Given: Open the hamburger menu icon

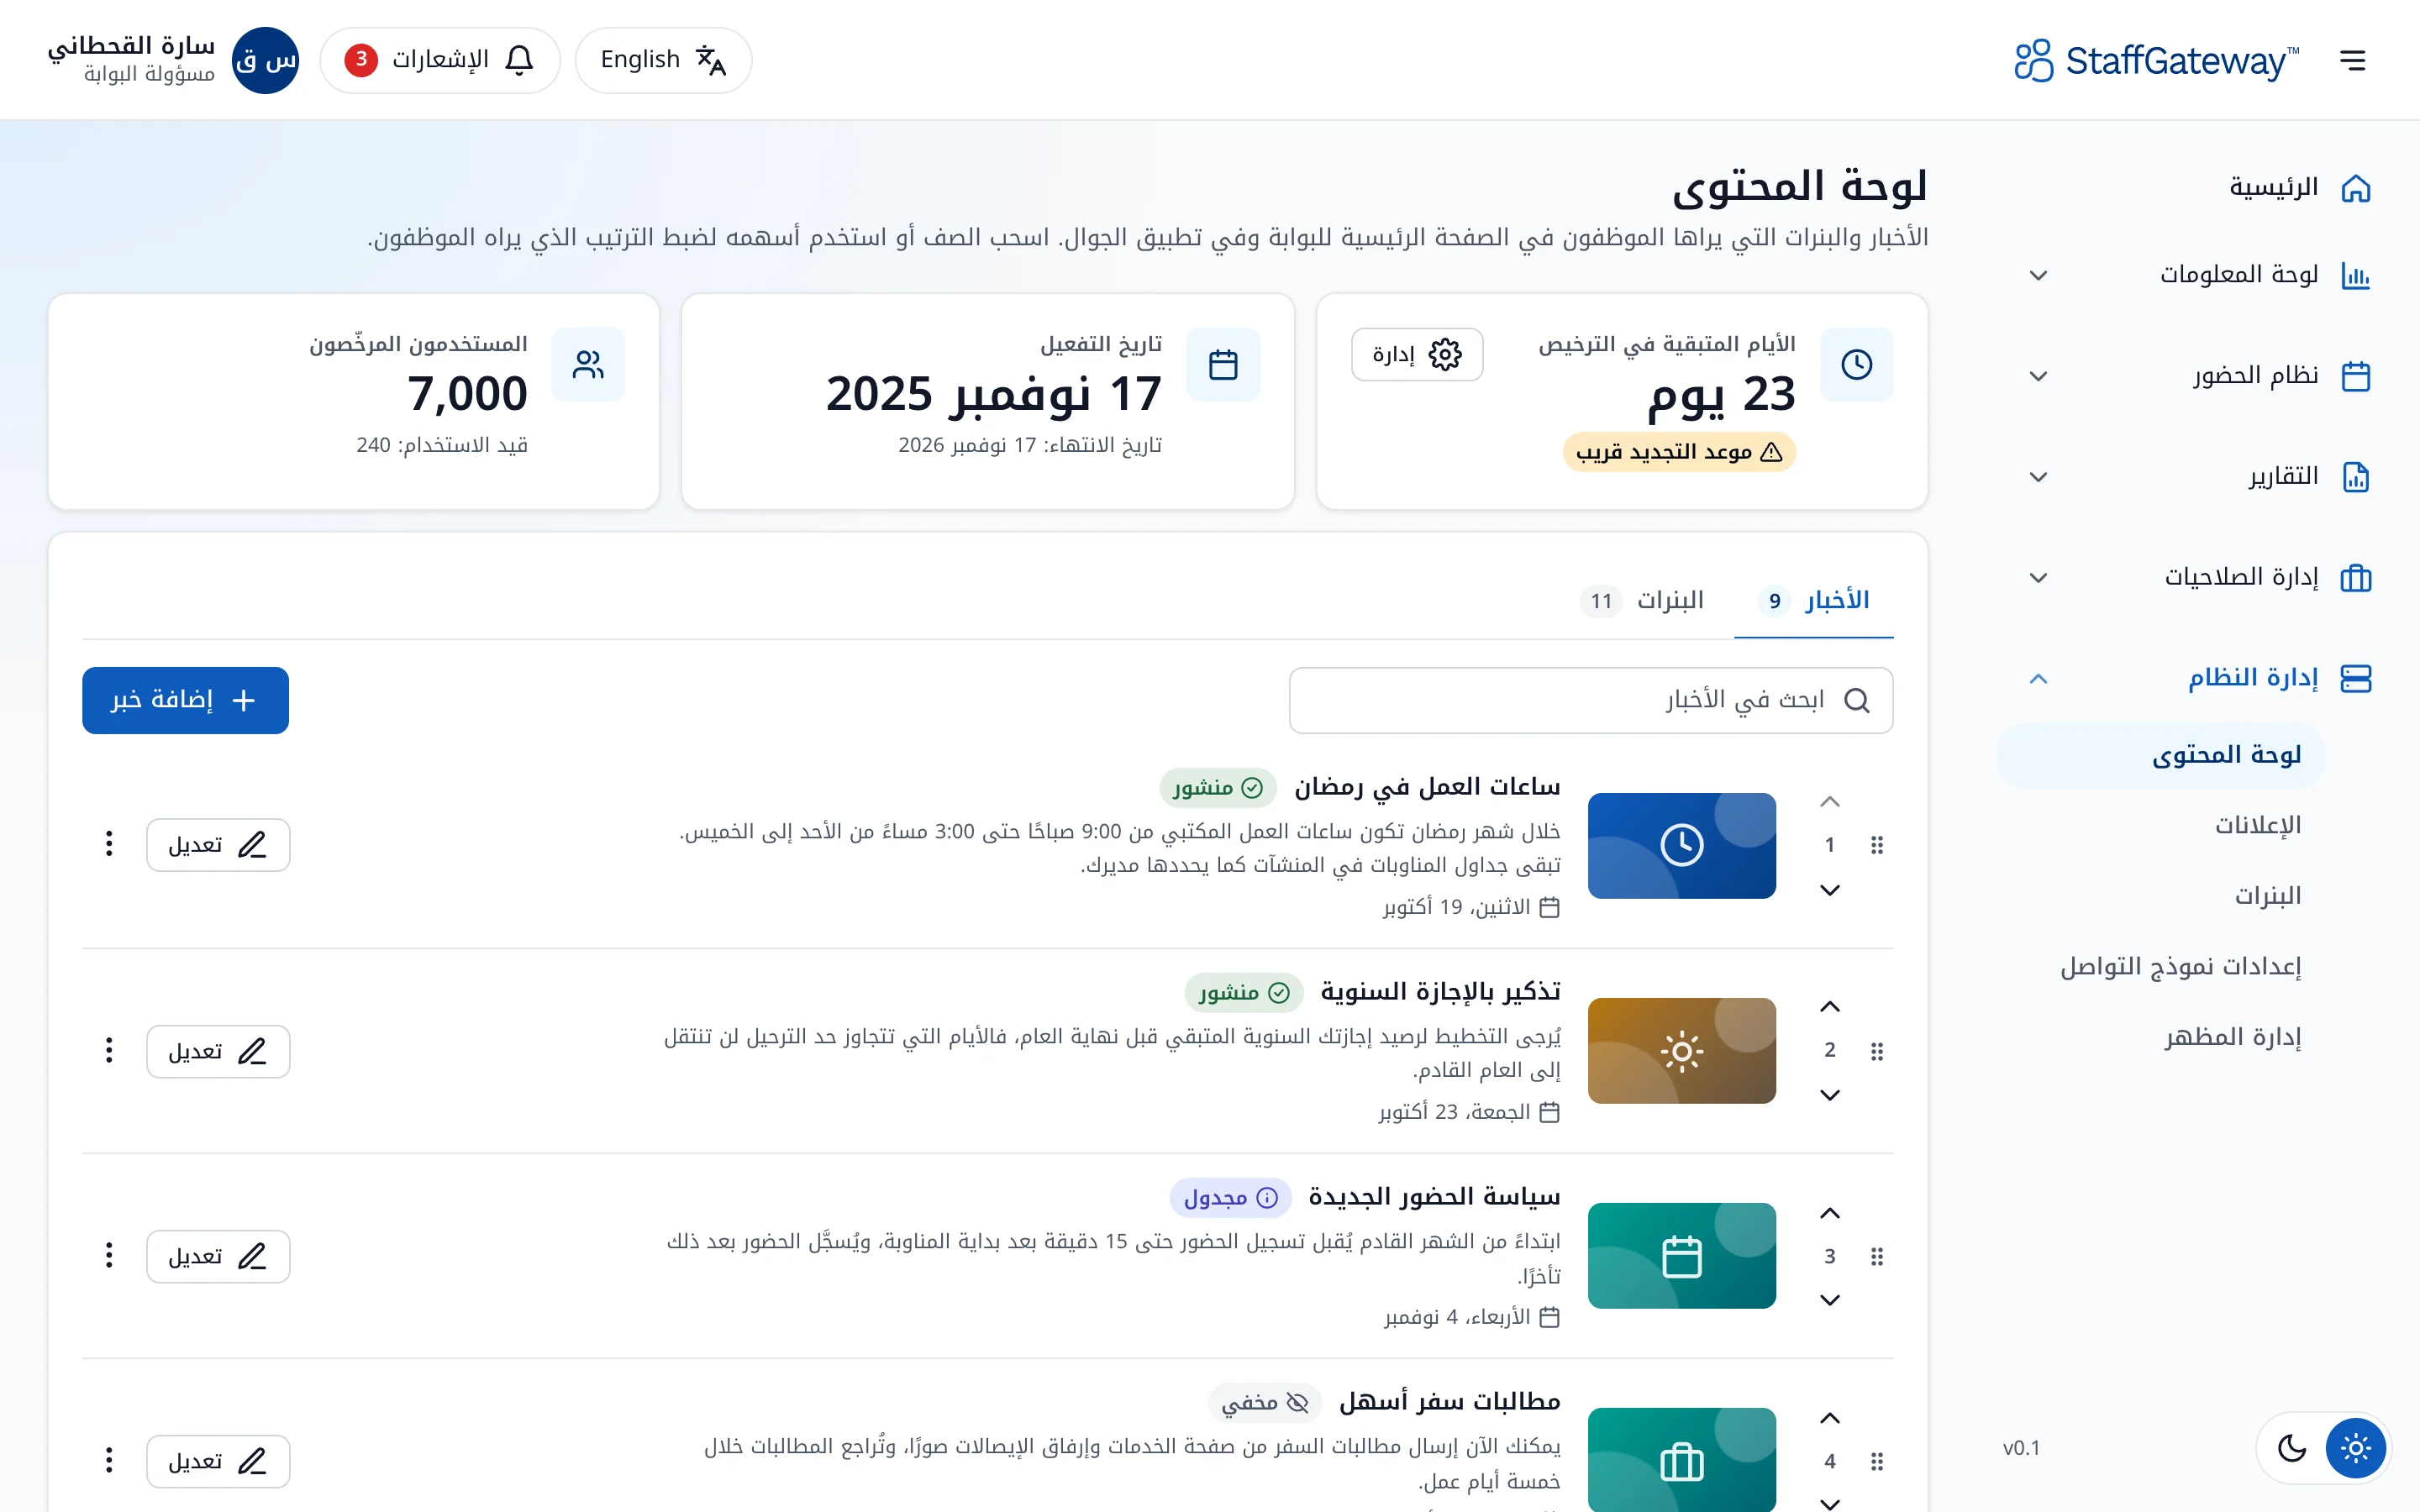Looking at the screenshot, I should (x=2353, y=60).
